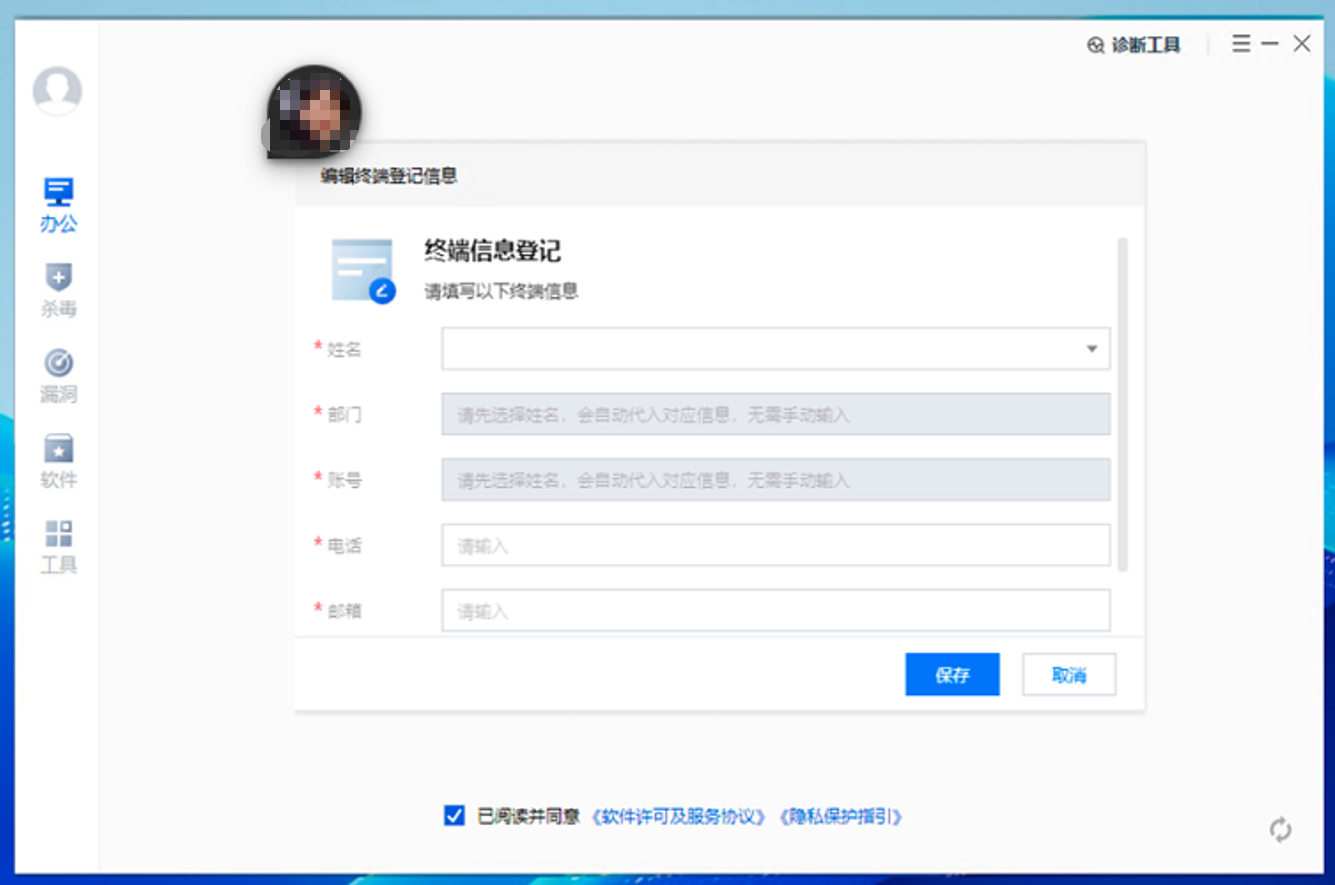Click the form's vertical scrollbar
This screenshot has height=885, width=1335.
coord(1122,400)
